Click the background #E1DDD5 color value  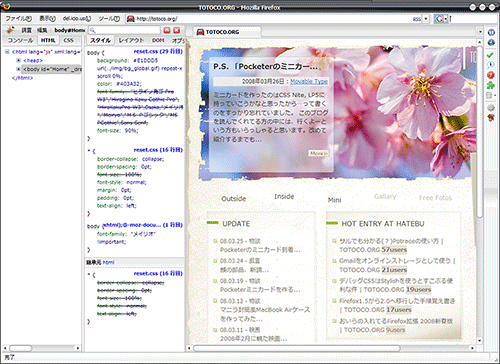pos(146,60)
